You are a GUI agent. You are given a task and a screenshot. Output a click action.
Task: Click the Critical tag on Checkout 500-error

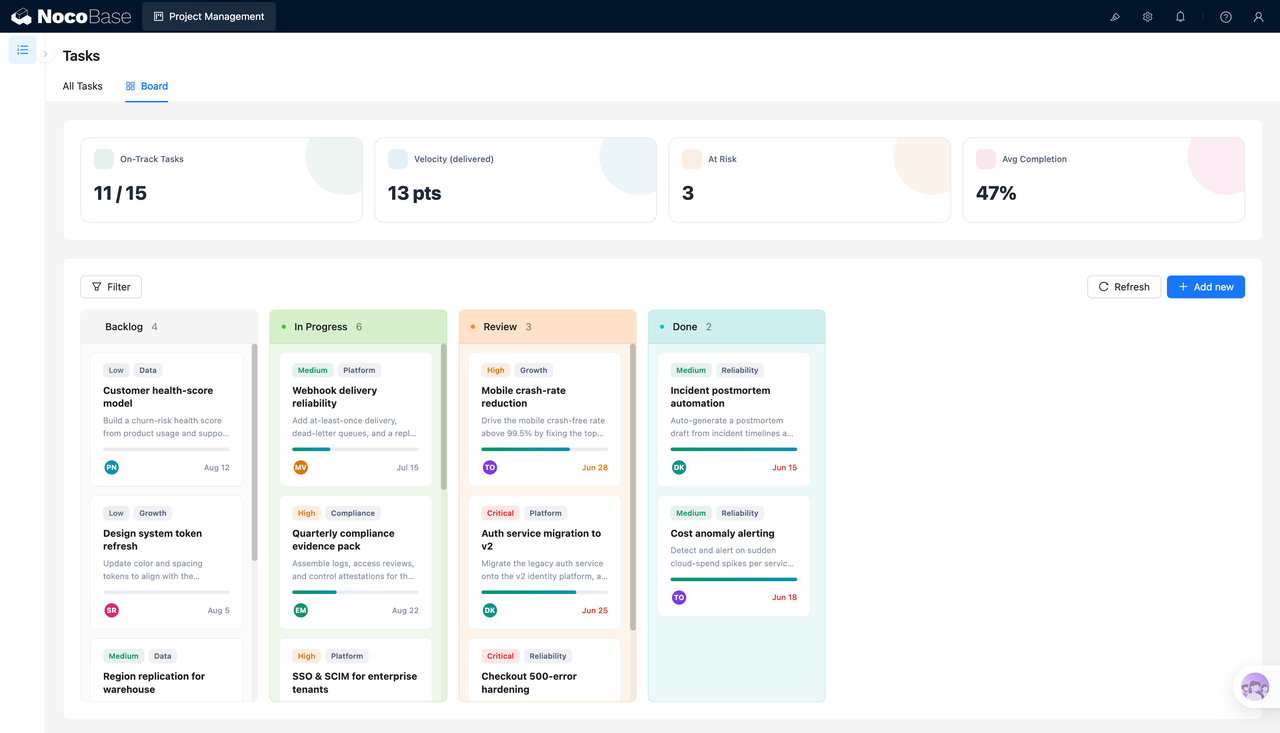[500, 656]
